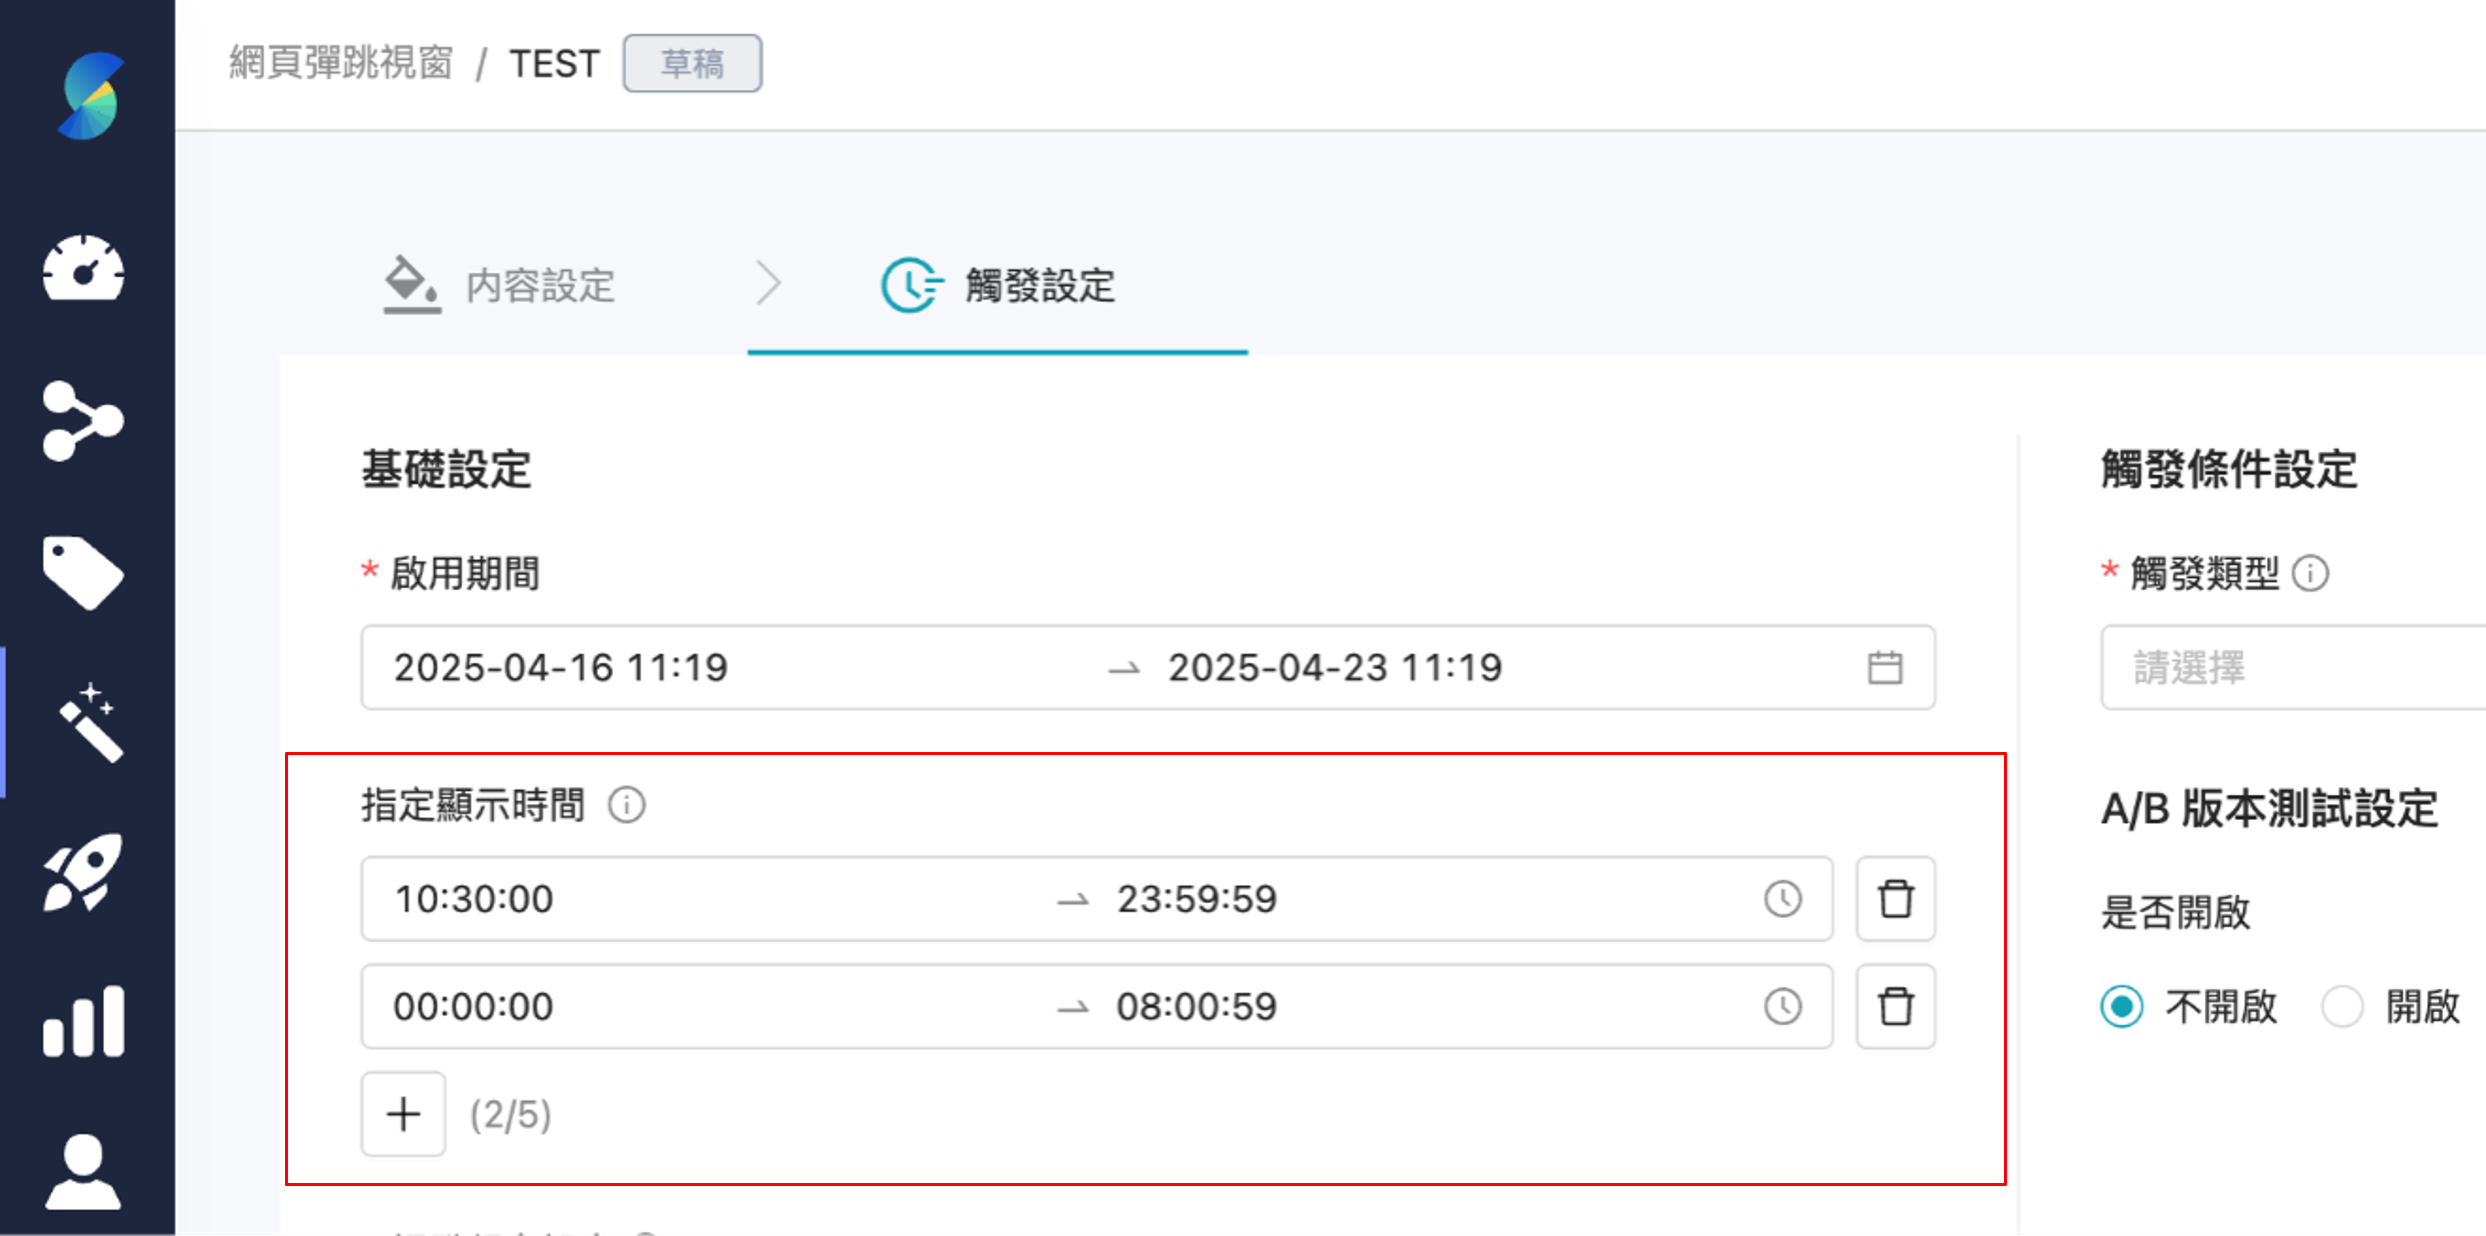Click the user profile icon in sidebar
The height and width of the screenshot is (1236, 2486).
pos(82,1172)
